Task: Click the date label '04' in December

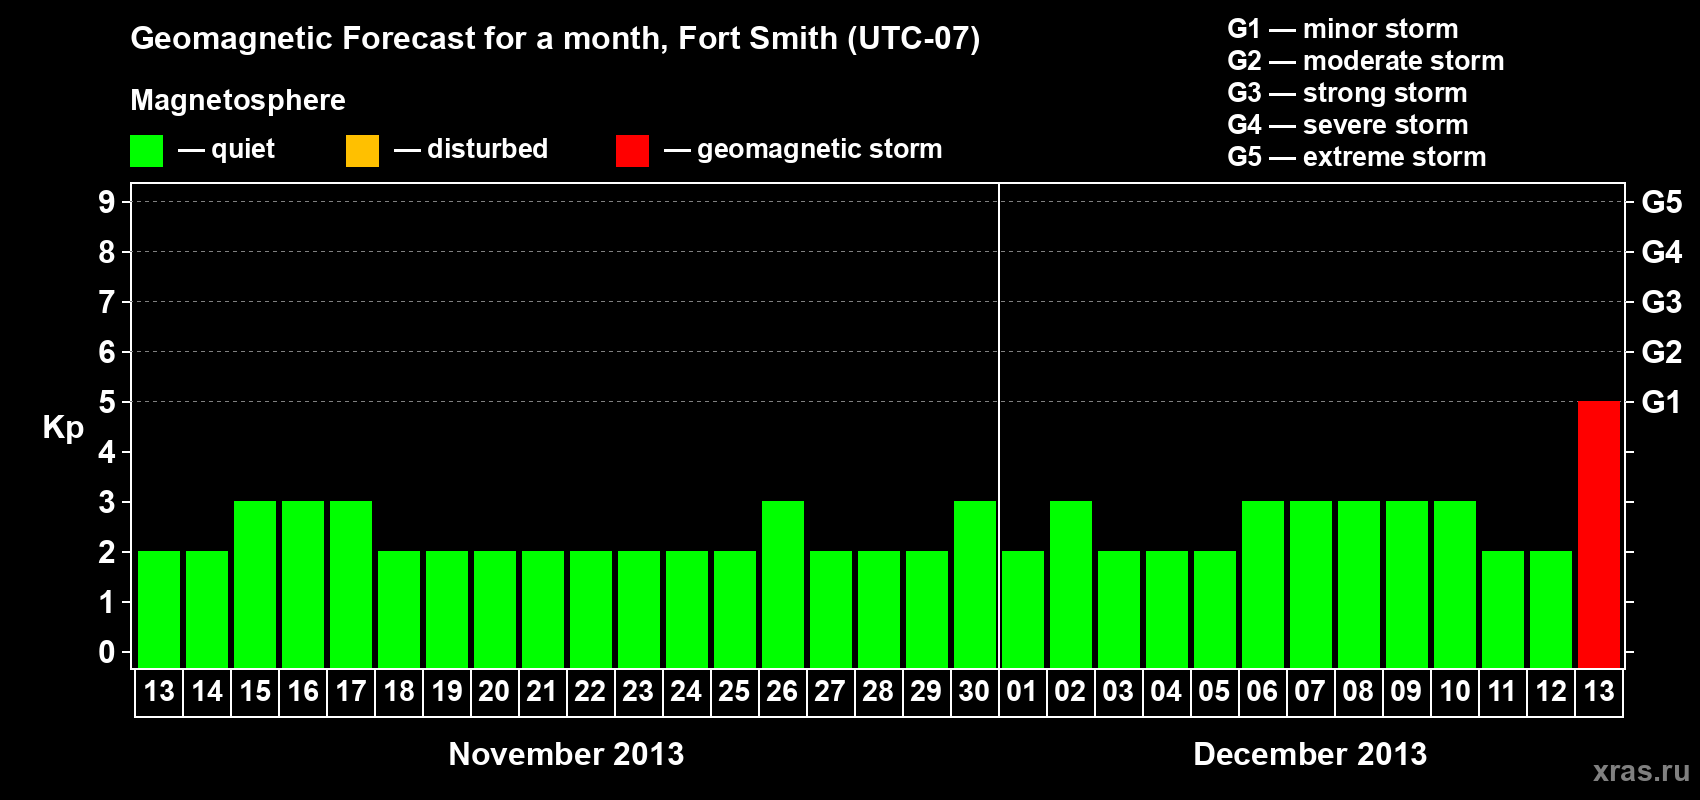Action: point(1166,692)
